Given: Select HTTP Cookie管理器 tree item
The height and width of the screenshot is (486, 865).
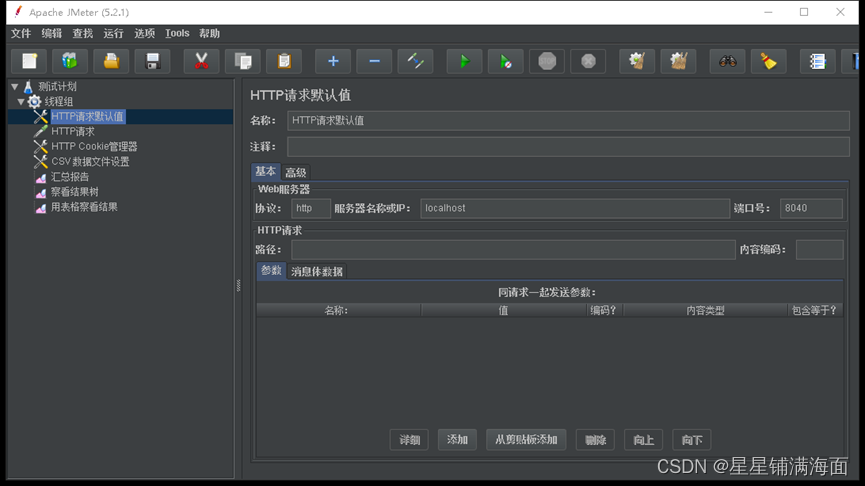Looking at the screenshot, I should (94, 146).
